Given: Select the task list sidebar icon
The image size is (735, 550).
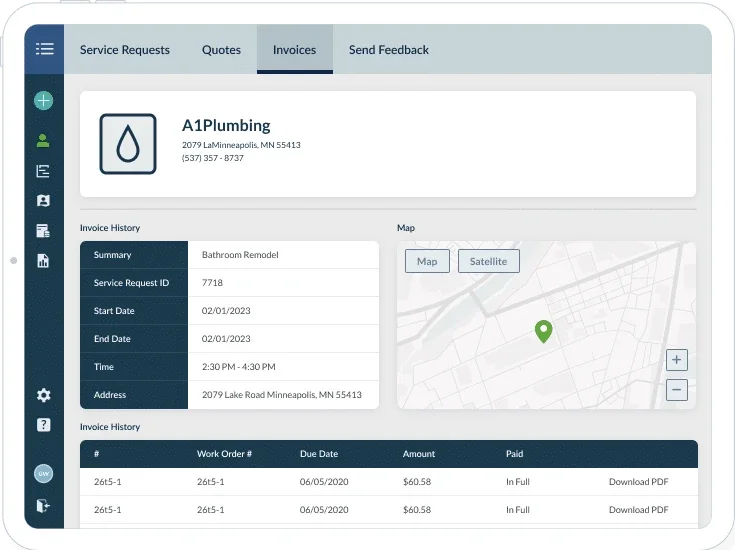Looking at the screenshot, I should click(x=43, y=171).
